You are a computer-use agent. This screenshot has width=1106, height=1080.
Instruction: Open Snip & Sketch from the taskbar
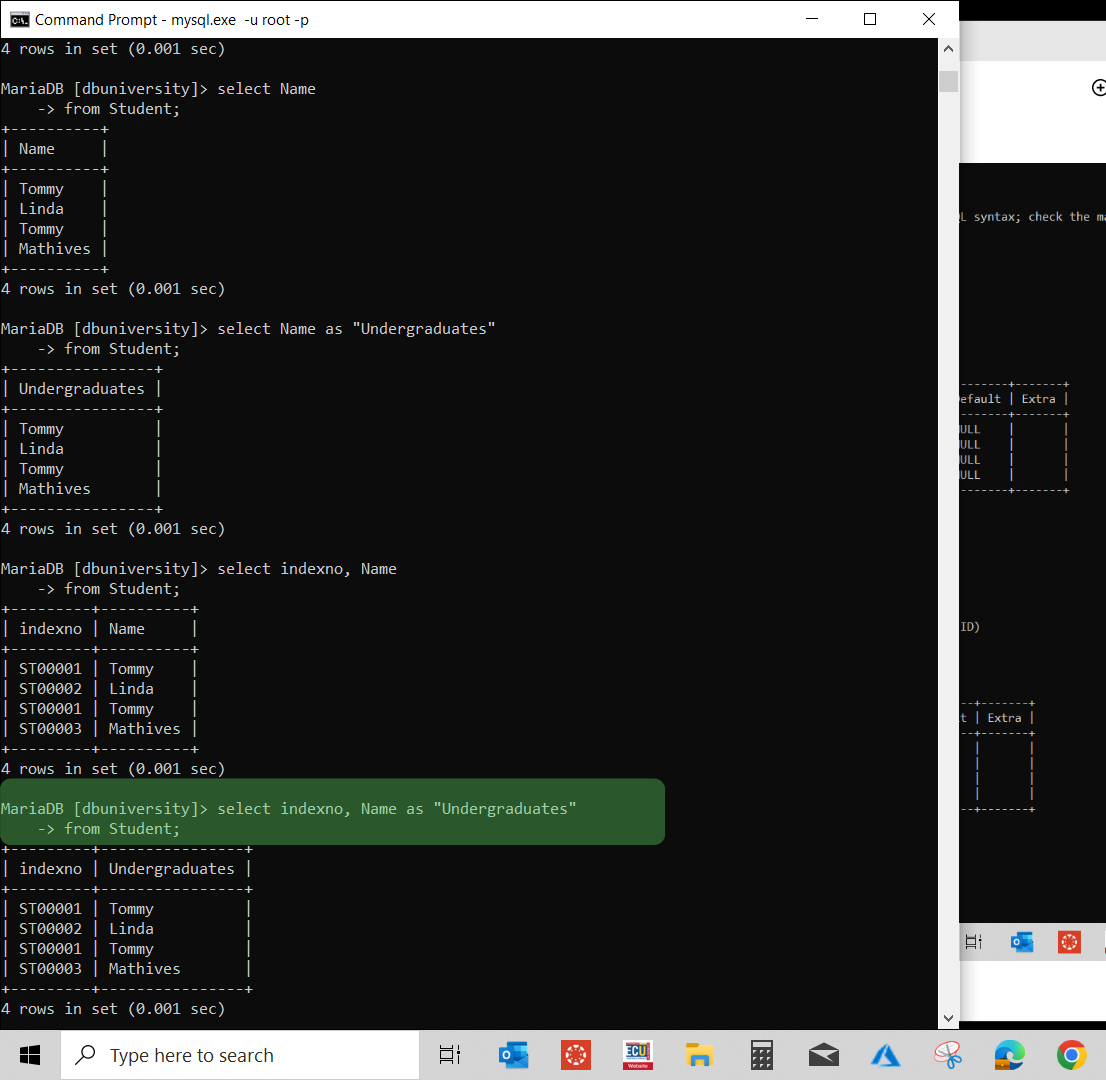point(947,1055)
